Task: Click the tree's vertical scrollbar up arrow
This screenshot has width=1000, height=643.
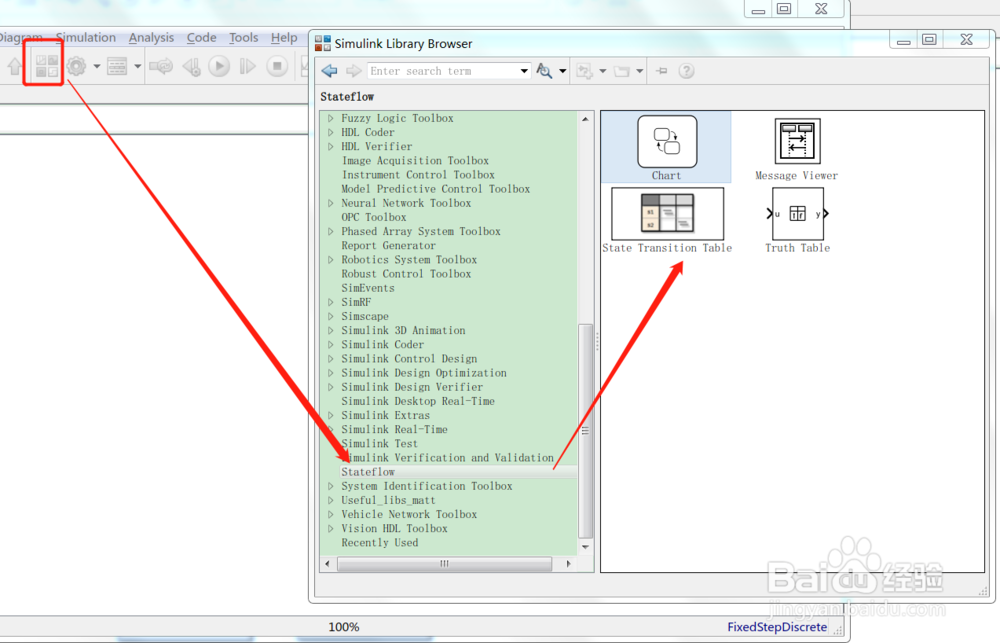Action: pos(585,119)
